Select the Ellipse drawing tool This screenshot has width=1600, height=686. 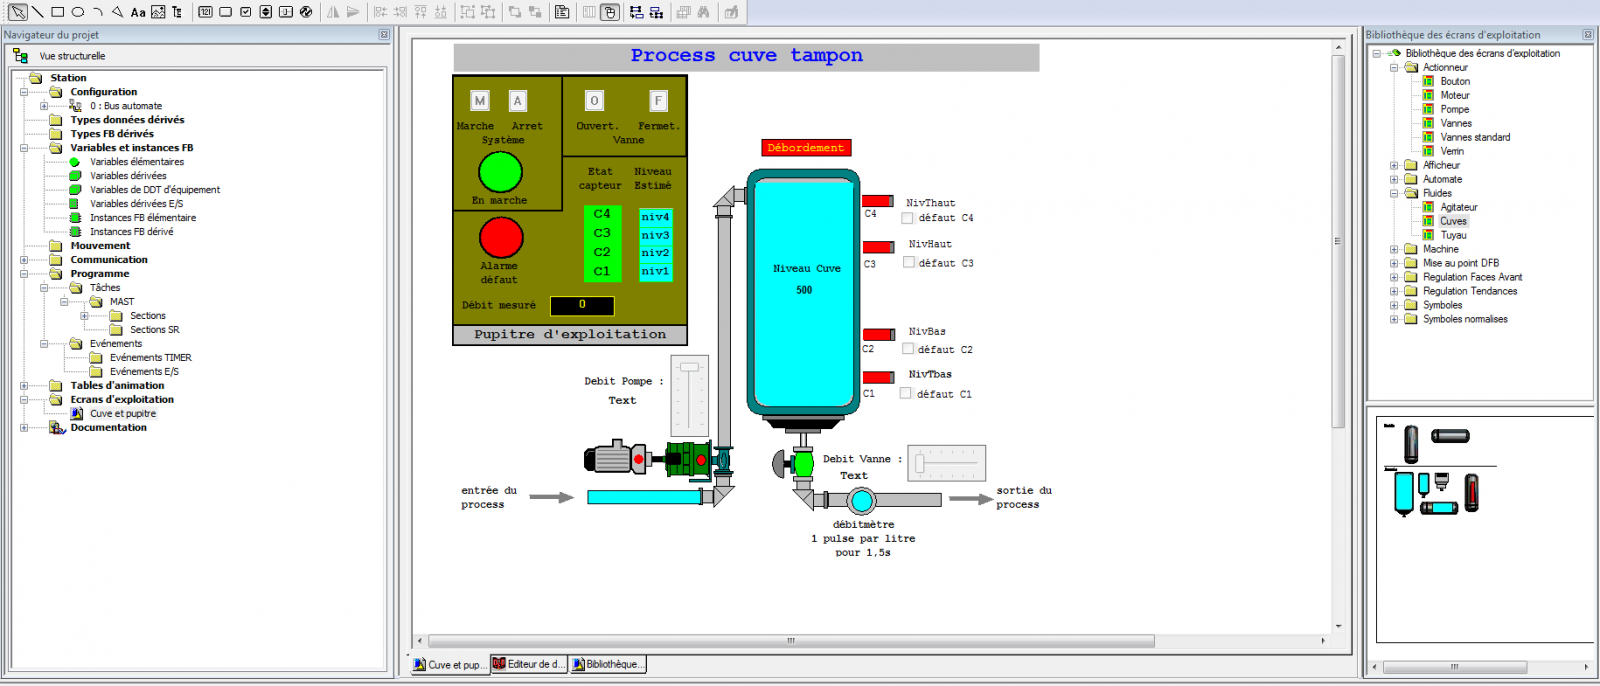78,12
